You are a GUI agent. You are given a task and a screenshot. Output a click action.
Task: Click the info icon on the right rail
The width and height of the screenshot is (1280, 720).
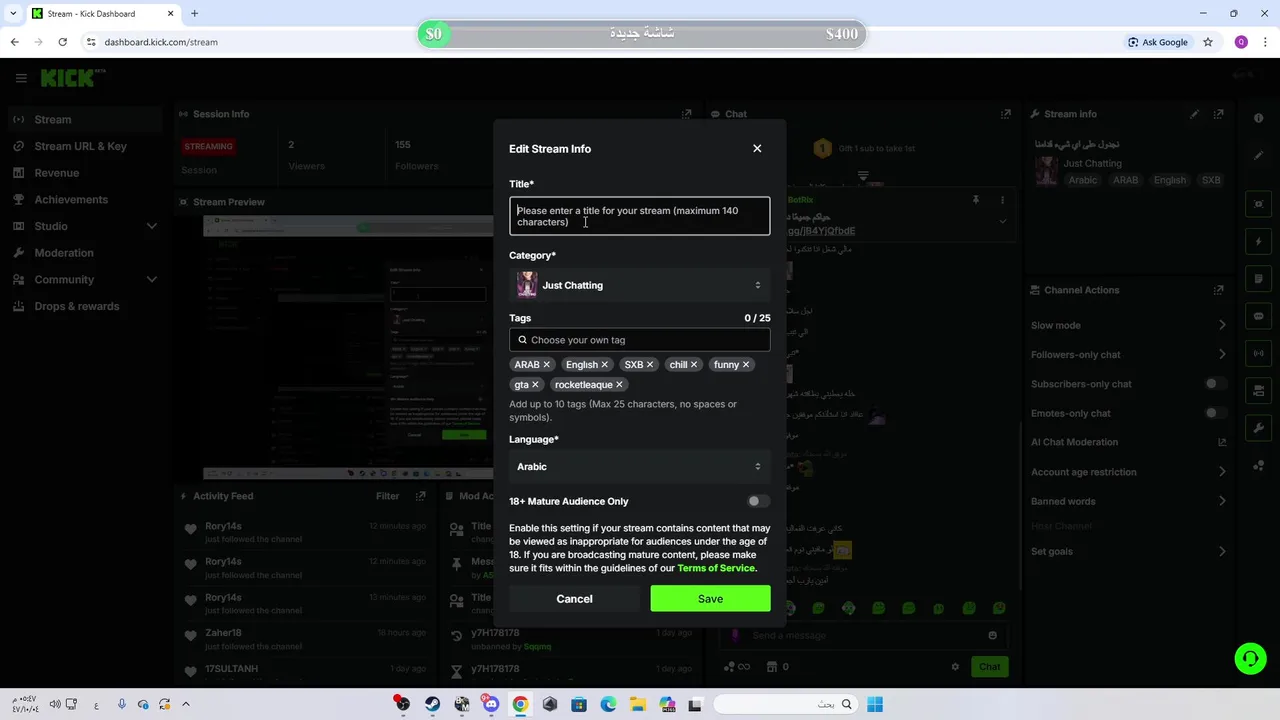(1259, 118)
